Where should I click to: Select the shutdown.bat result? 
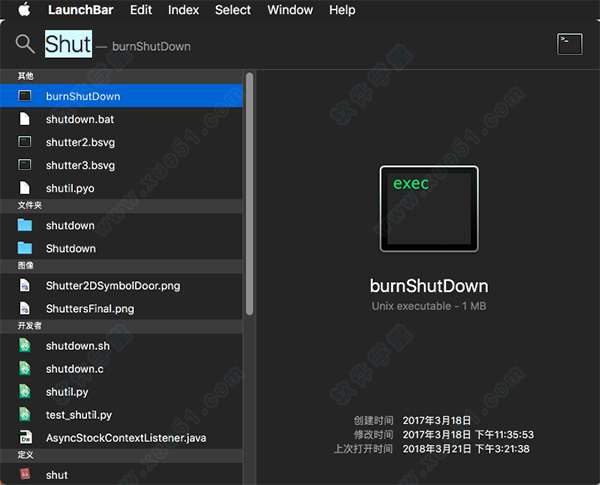(x=121, y=119)
